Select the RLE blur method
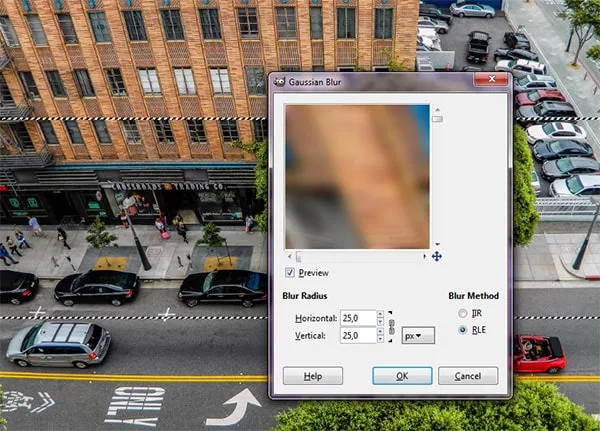Image resolution: width=600 pixels, height=431 pixels. (x=463, y=330)
